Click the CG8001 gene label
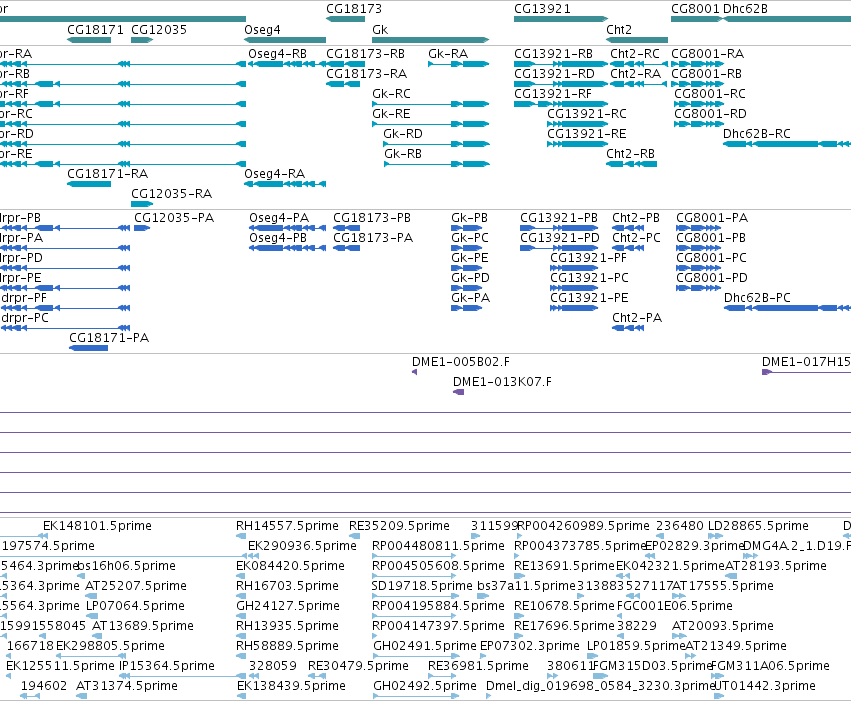This screenshot has width=851, height=701. pos(695,9)
